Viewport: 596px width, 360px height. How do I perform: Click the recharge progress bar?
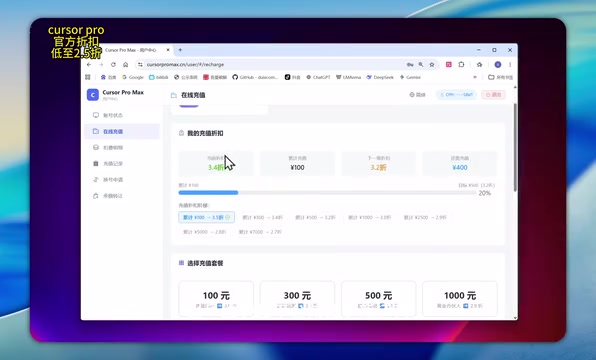coord(327,193)
